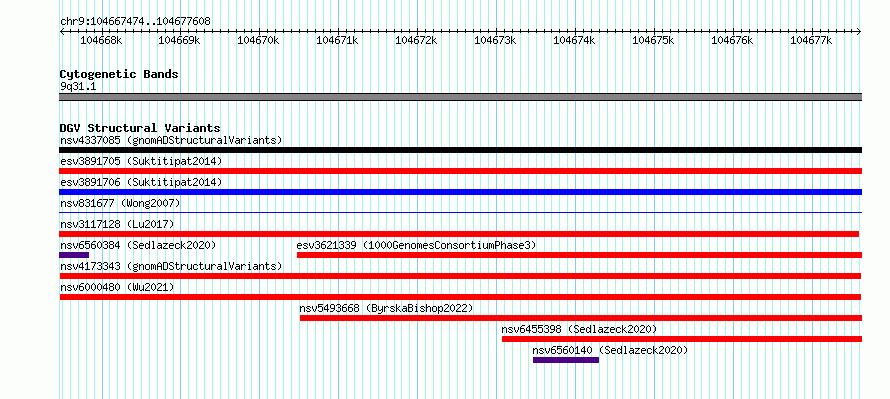Click the ruler's right end arrow
890x399 pixels.
tap(859, 32)
